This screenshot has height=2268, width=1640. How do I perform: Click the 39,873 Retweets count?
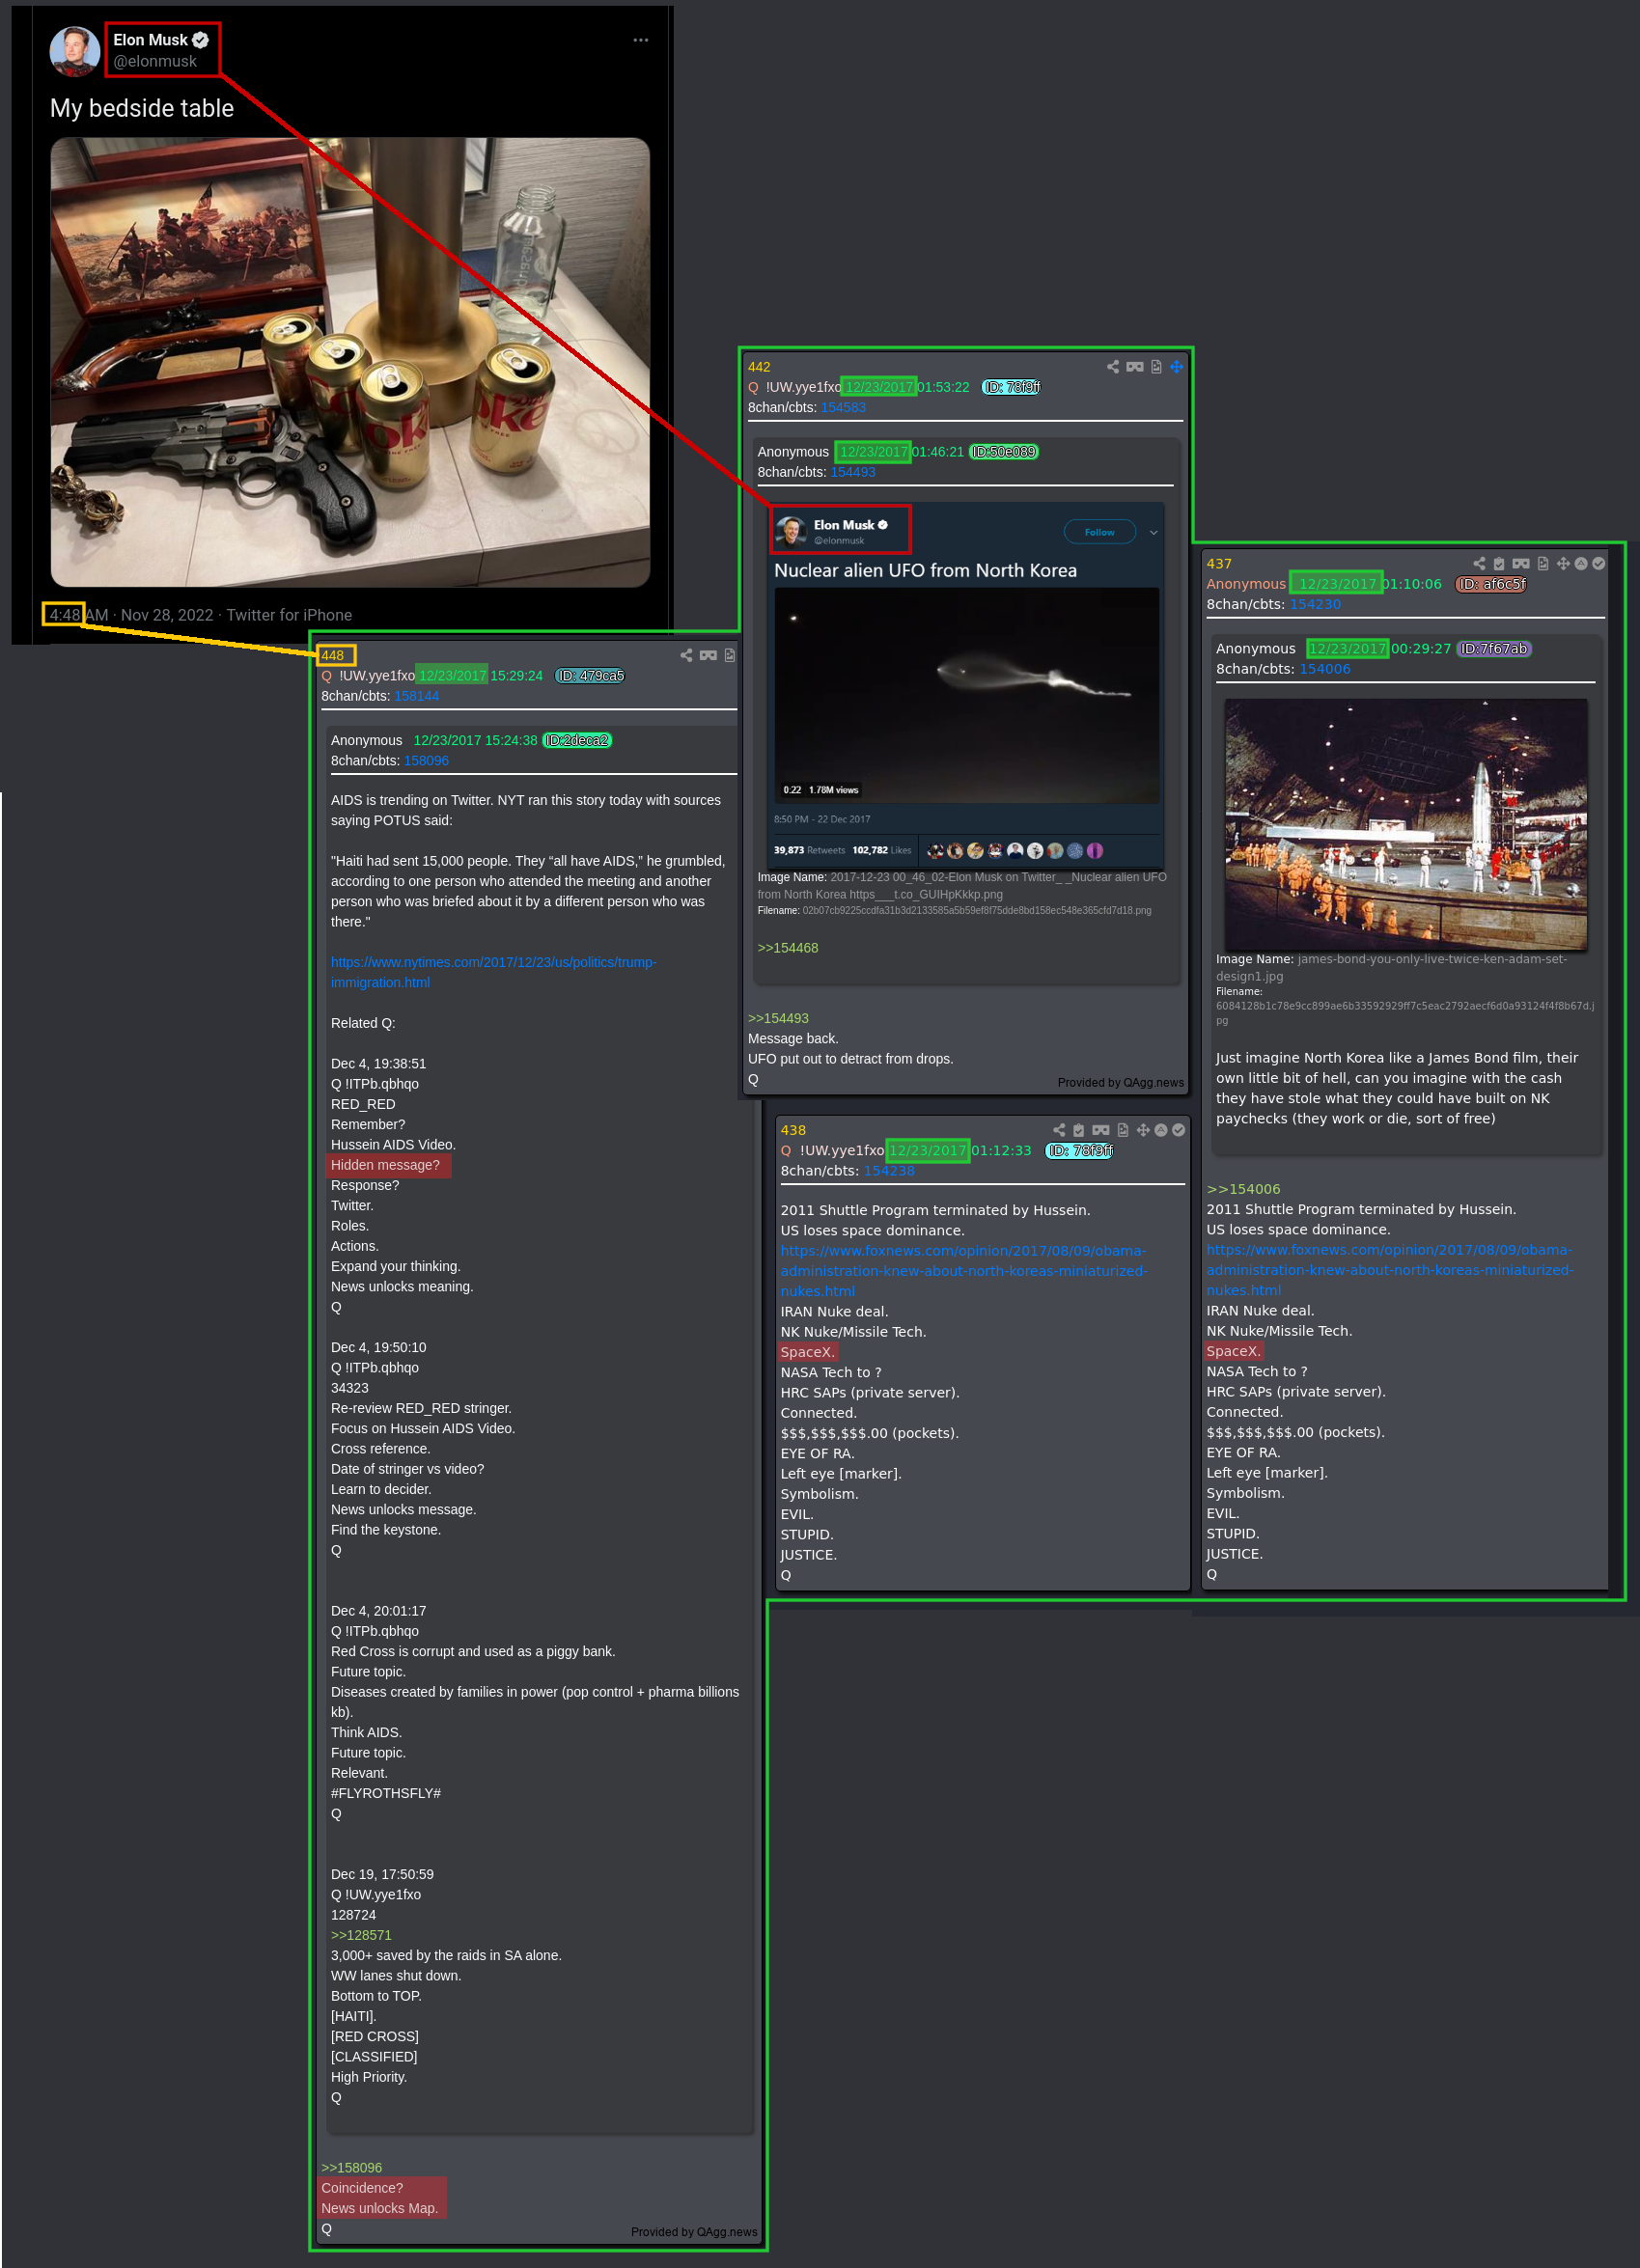point(809,850)
